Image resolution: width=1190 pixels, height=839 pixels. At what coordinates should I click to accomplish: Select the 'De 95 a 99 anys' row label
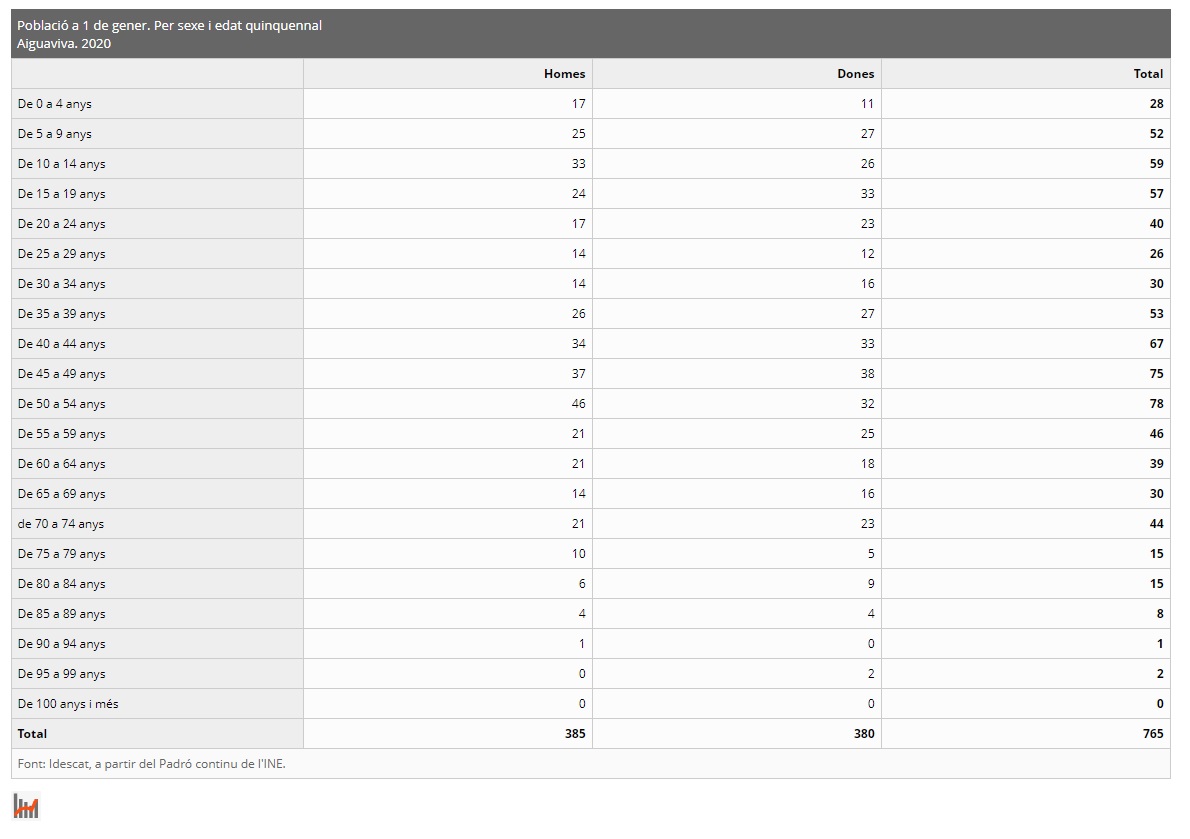point(61,674)
